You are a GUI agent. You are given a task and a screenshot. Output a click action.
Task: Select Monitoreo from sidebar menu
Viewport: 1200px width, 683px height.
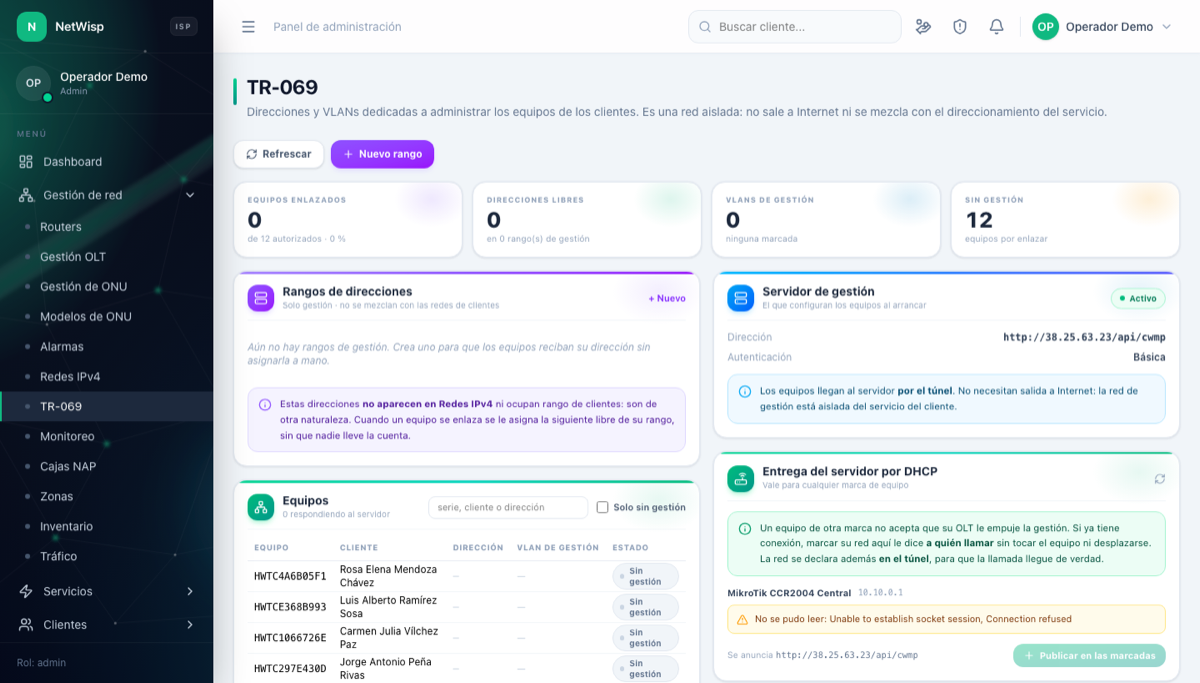(67, 436)
